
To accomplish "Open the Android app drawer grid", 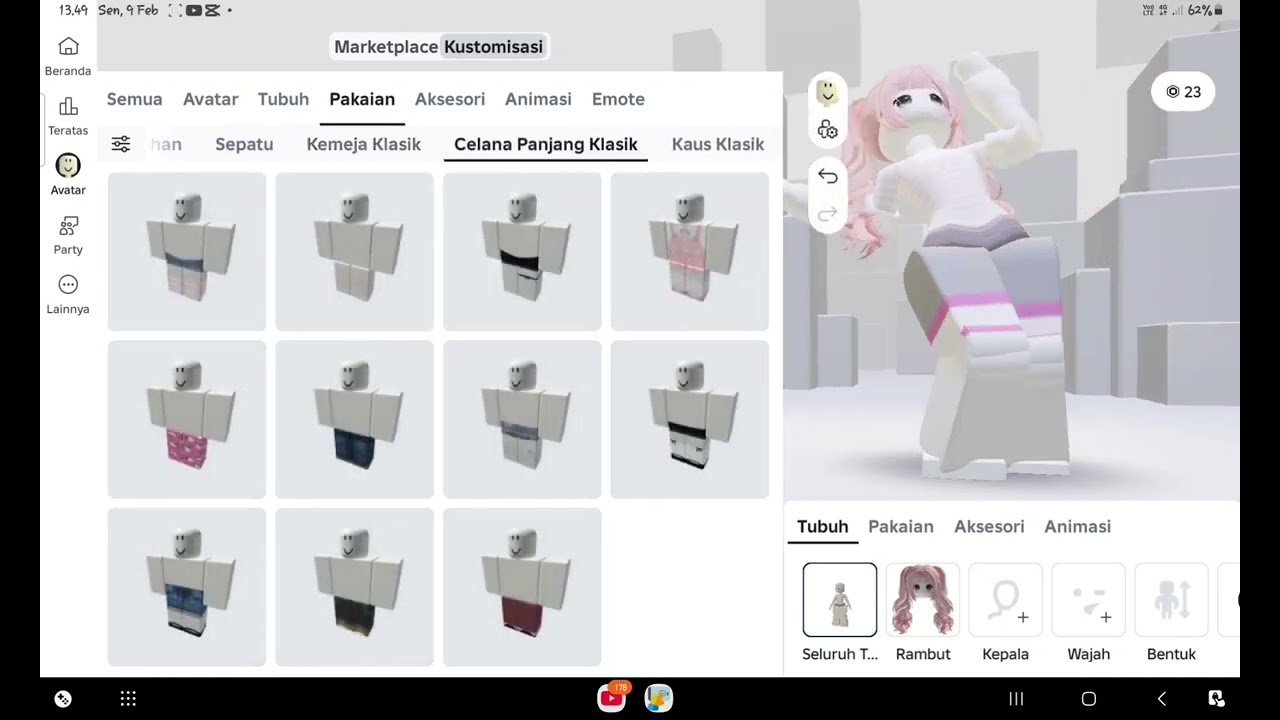I will (x=128, y=699).
